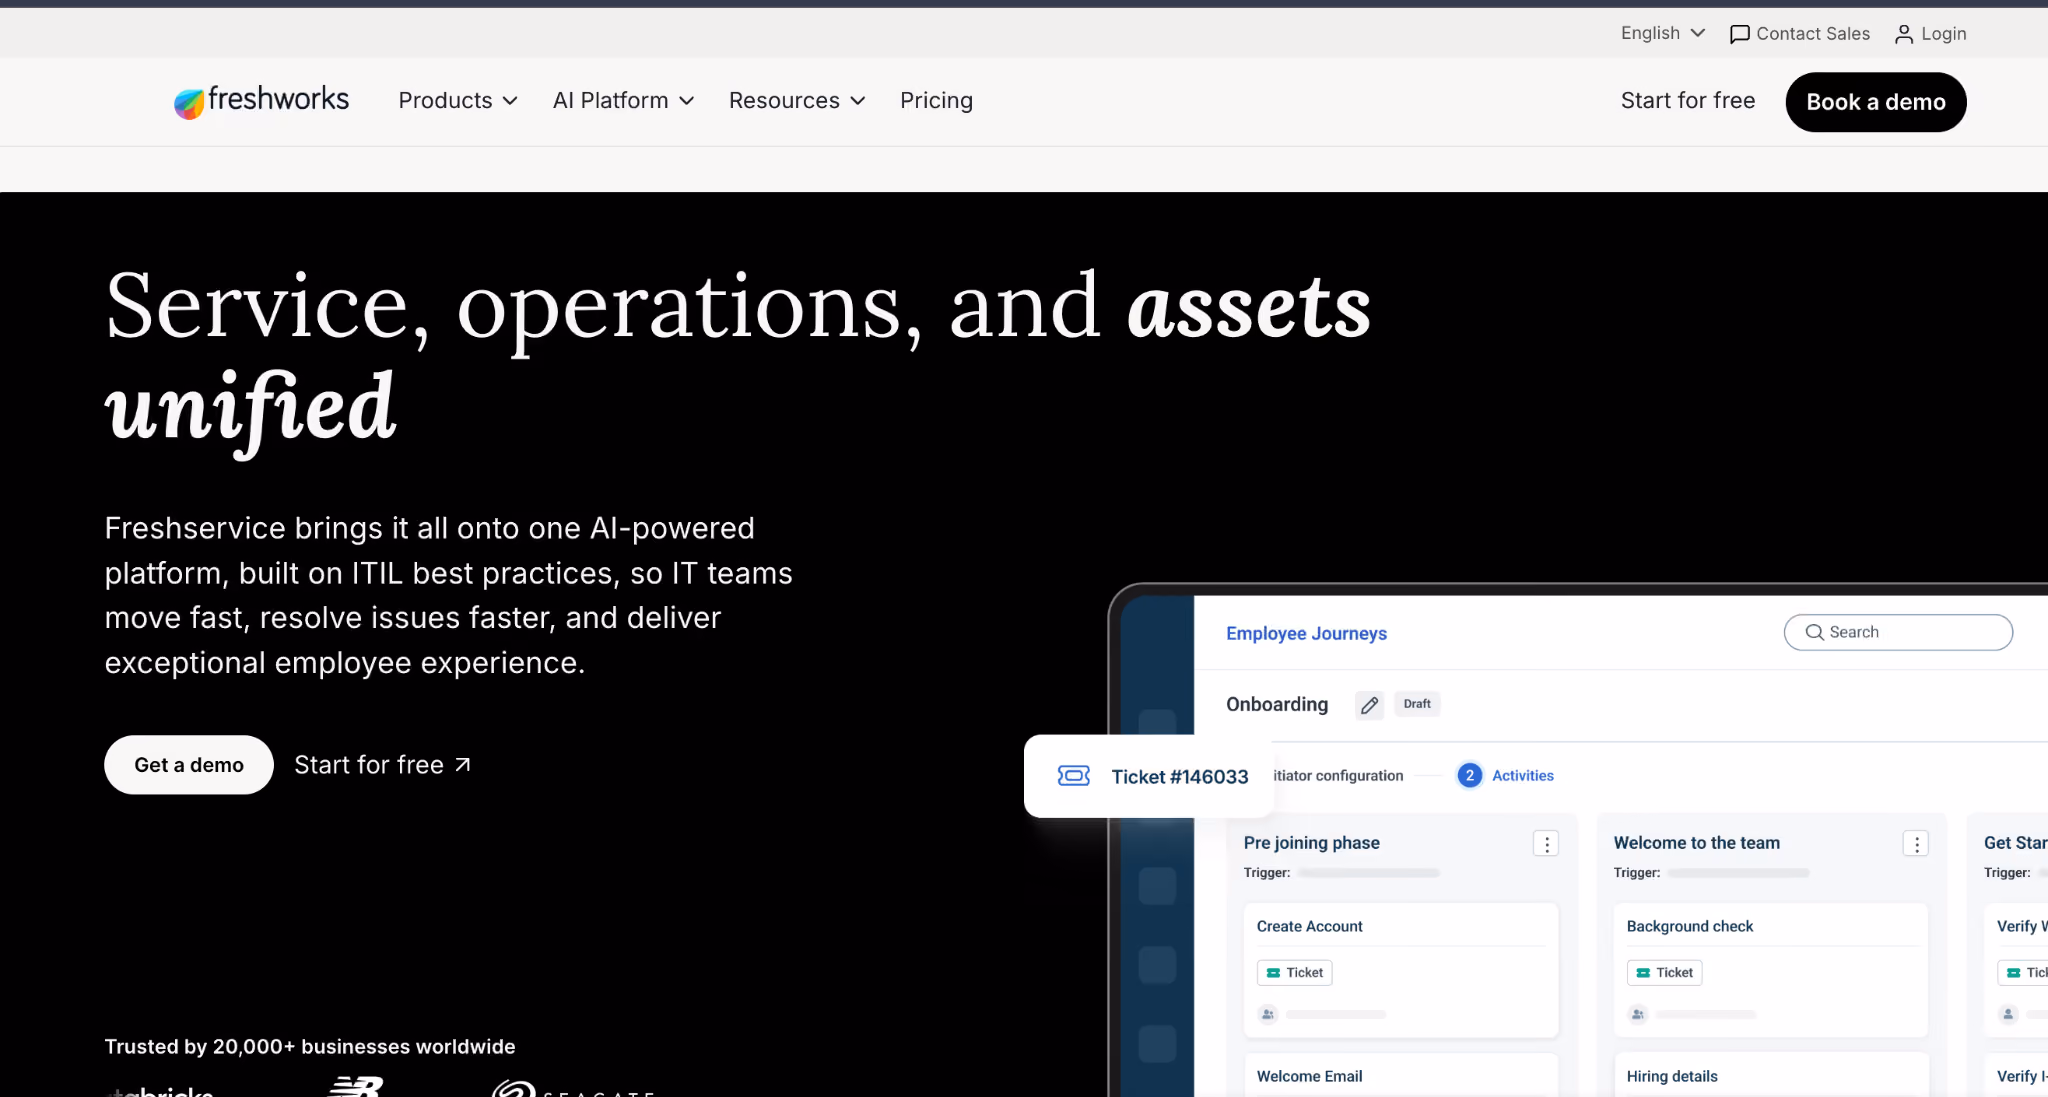Click the 'Trusted by 20,000+ businesses worldwide' text

tap(310, 1047)
